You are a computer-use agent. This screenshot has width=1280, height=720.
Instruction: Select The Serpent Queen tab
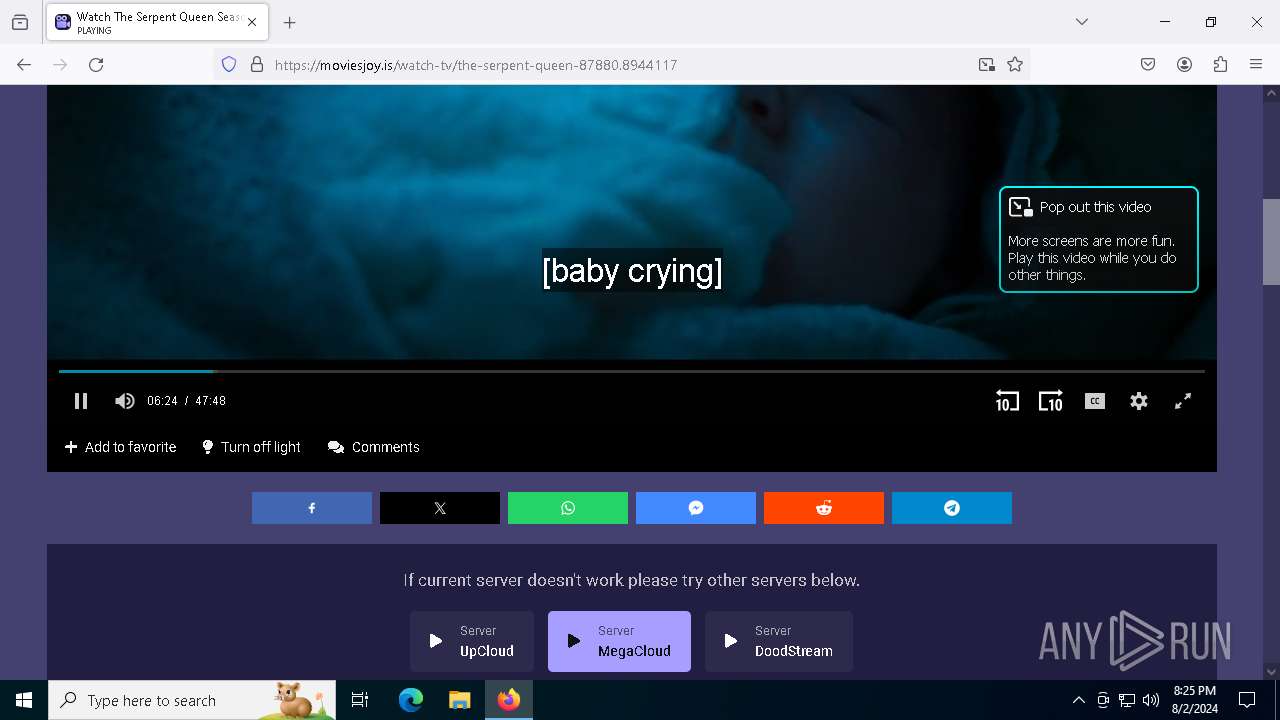(156, 22)
